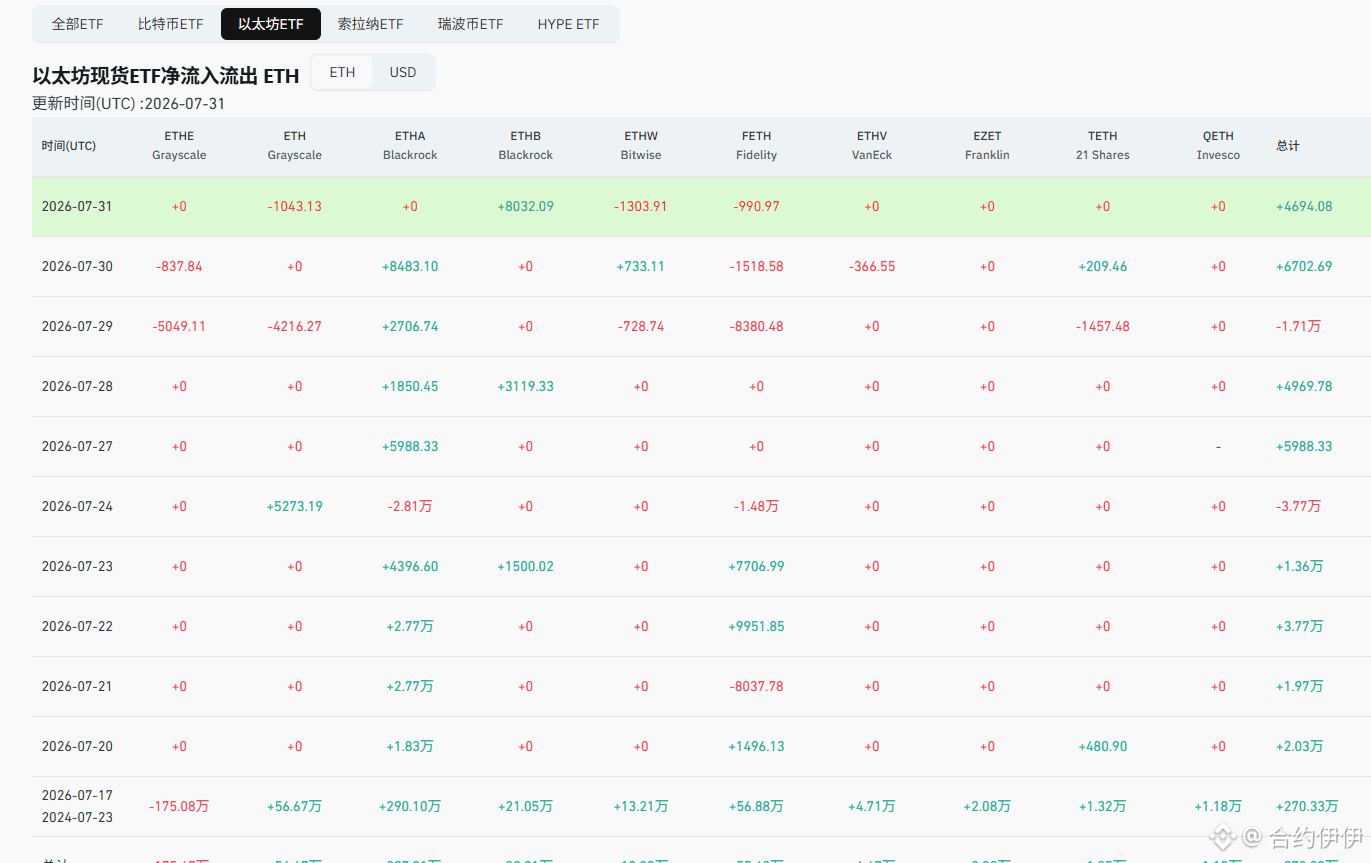The height and width of the screenshot is (863, 1371).
Task: Click the -8380.48 FETH value
Action: (756, 327)
